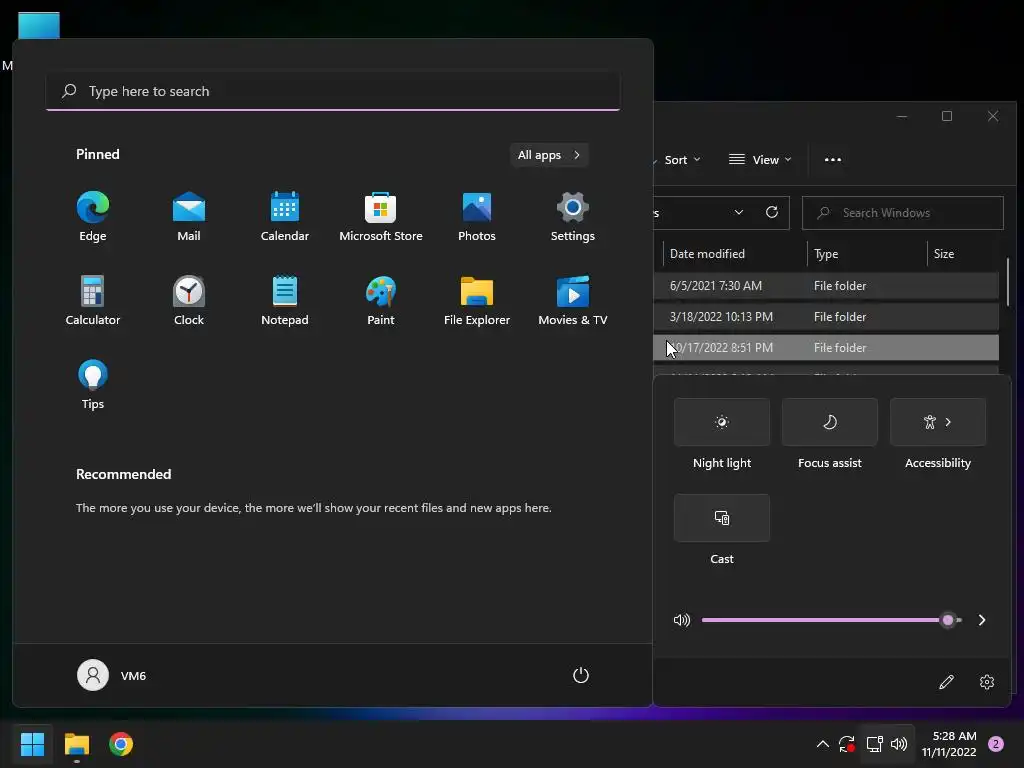Image resolution: width=1024 pixels, height=768 pixels.
Task: Open Microsoft Store from pinned apps
Action: click(x=381, y=217)
